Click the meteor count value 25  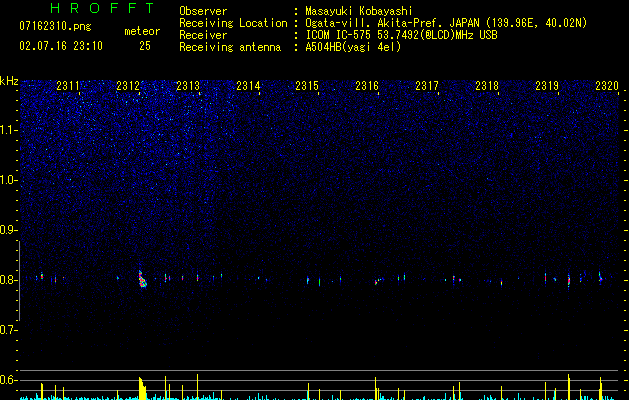tap(145, 46)
